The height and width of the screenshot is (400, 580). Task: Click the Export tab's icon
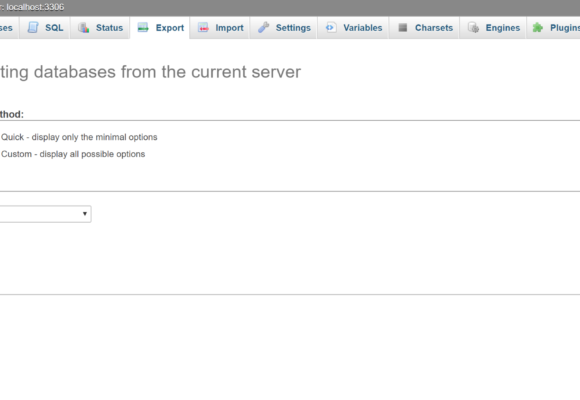click(x=143, y=27)
